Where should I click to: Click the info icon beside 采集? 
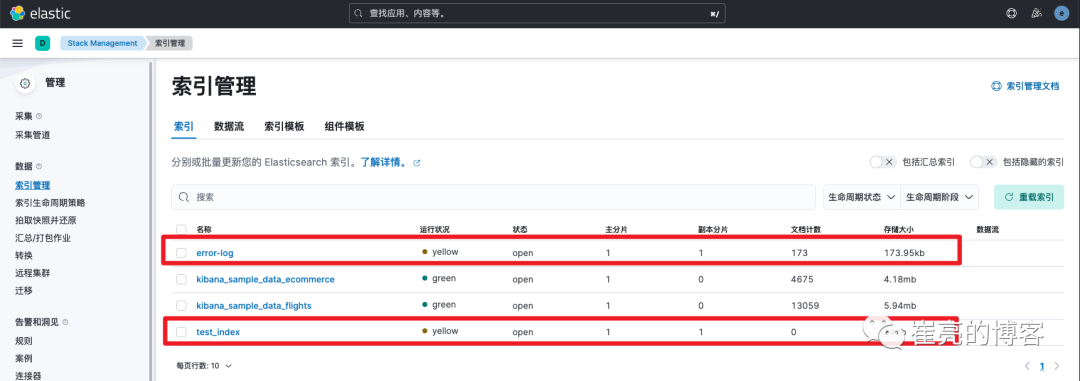[x=39, y=116]
